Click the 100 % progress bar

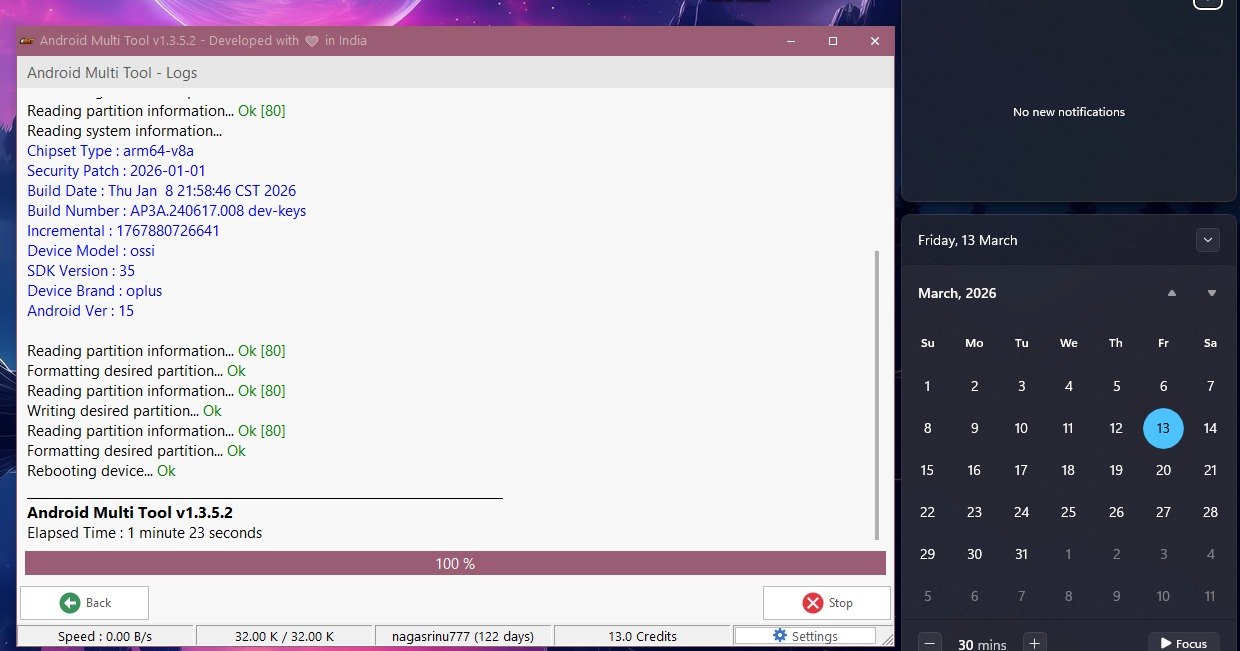pos(455,564)
